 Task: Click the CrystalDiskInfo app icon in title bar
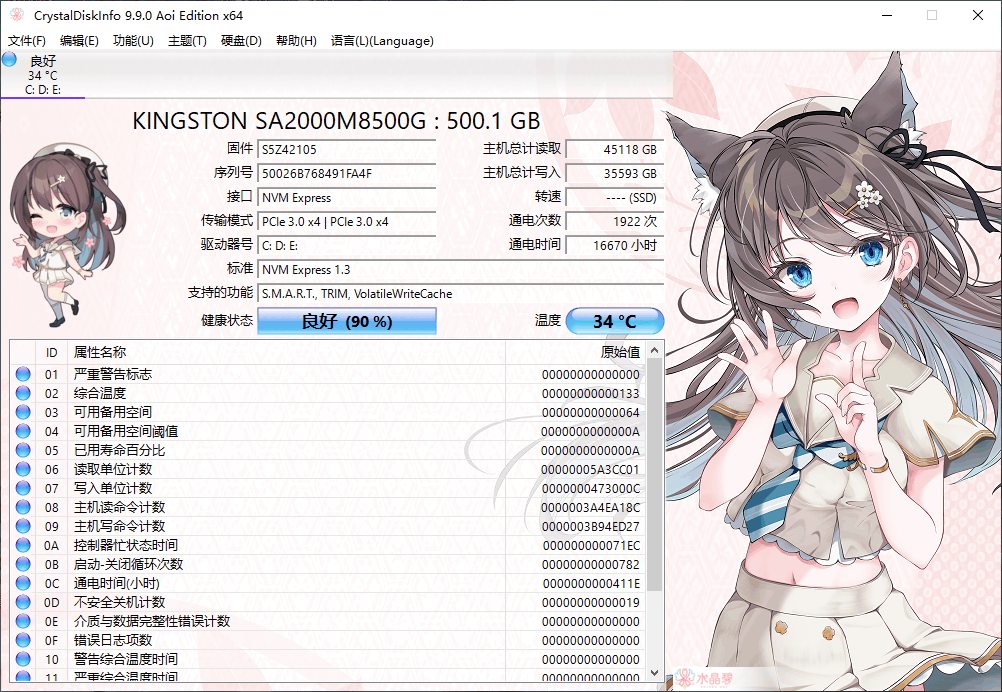tap(17, 15)
